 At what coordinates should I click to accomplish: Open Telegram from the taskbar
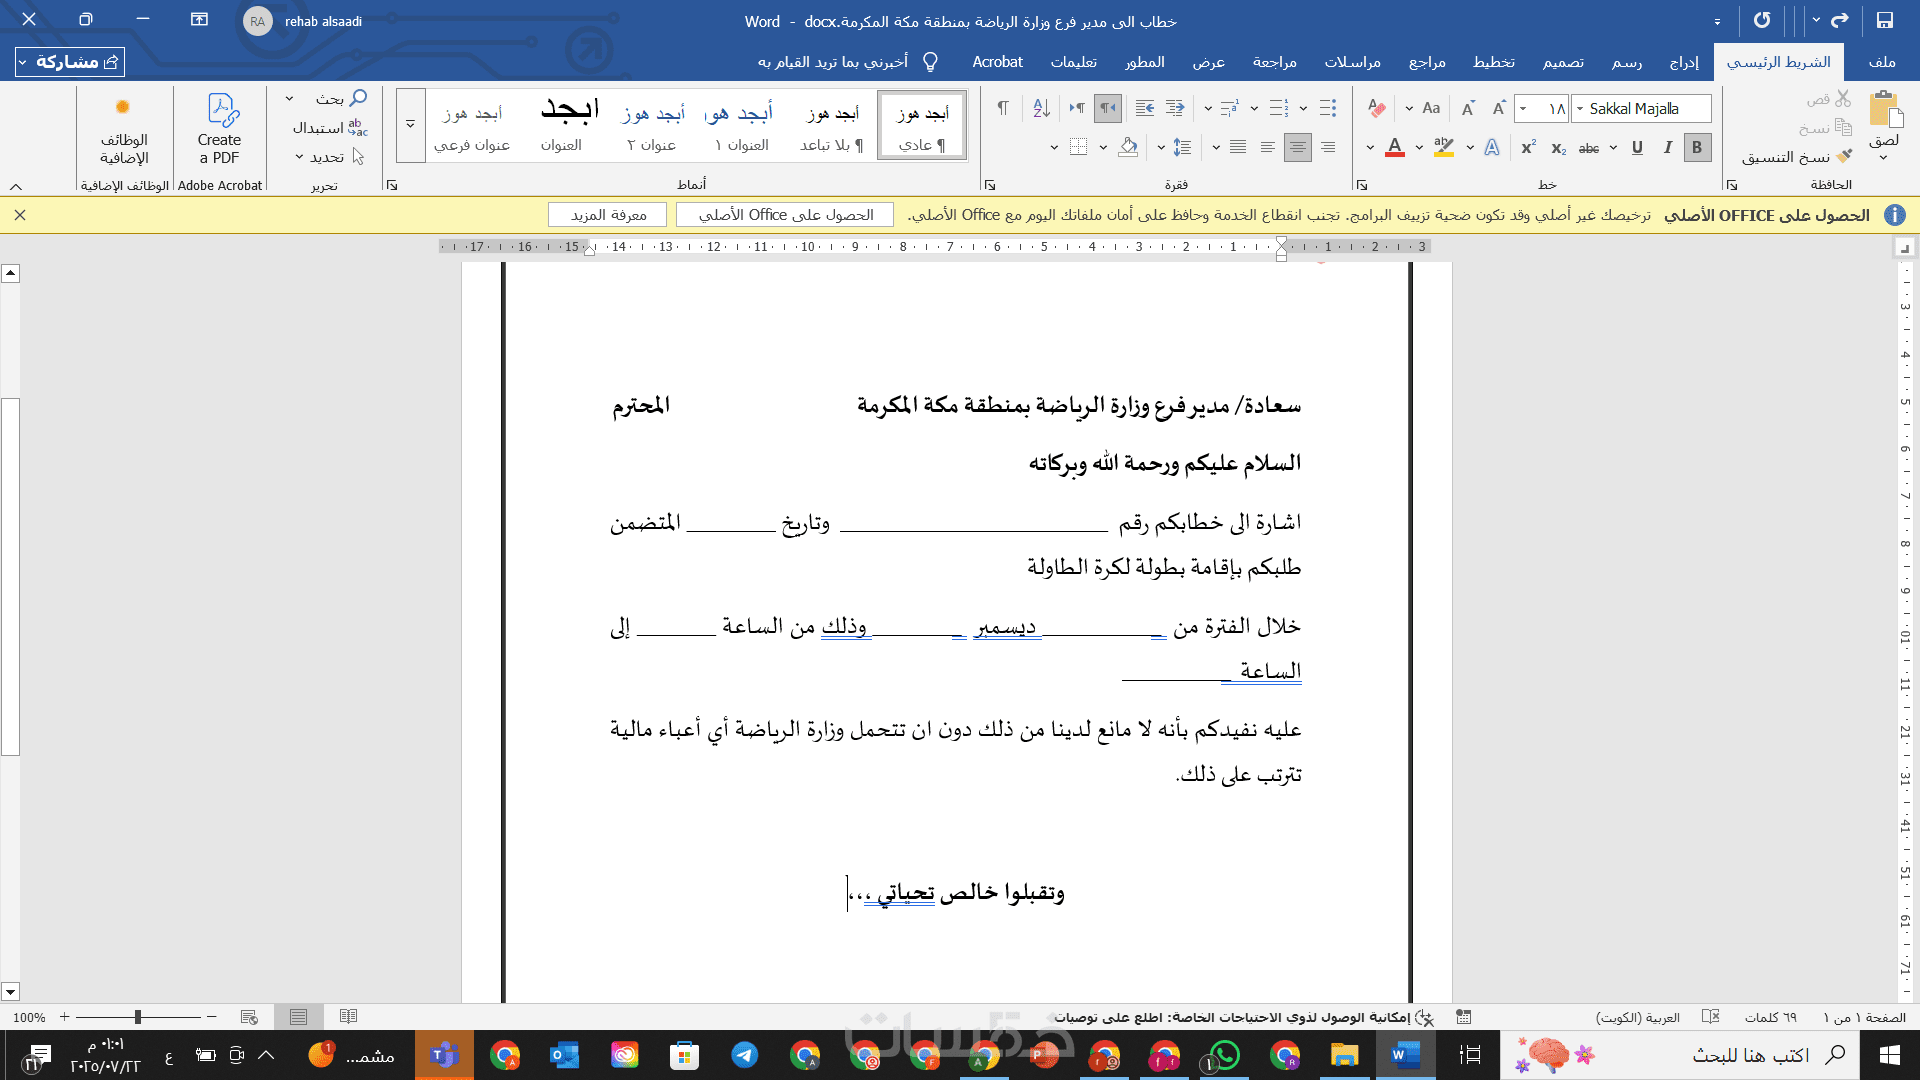(x=744, y=1055)
